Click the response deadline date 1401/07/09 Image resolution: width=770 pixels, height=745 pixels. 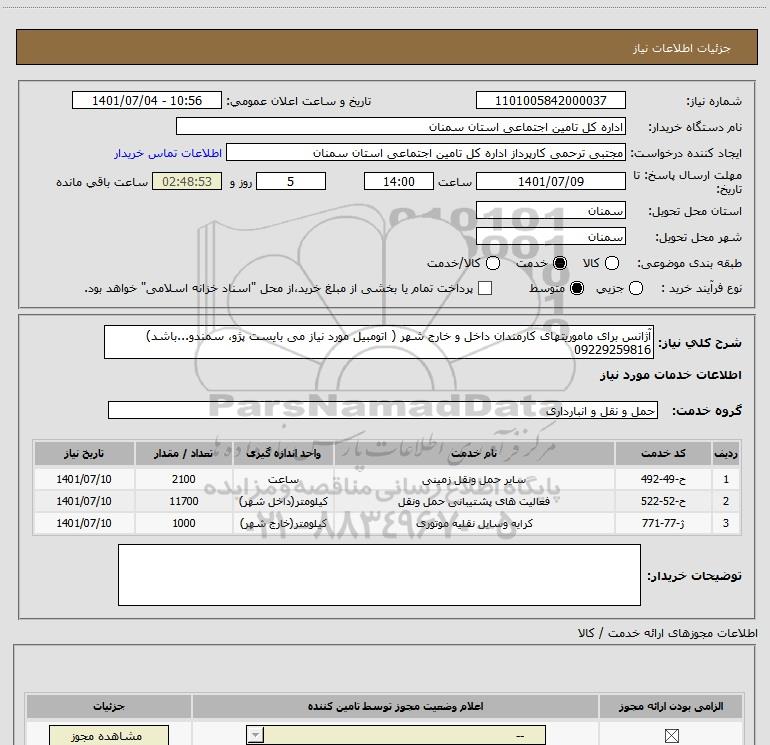[x=550, y=181]
